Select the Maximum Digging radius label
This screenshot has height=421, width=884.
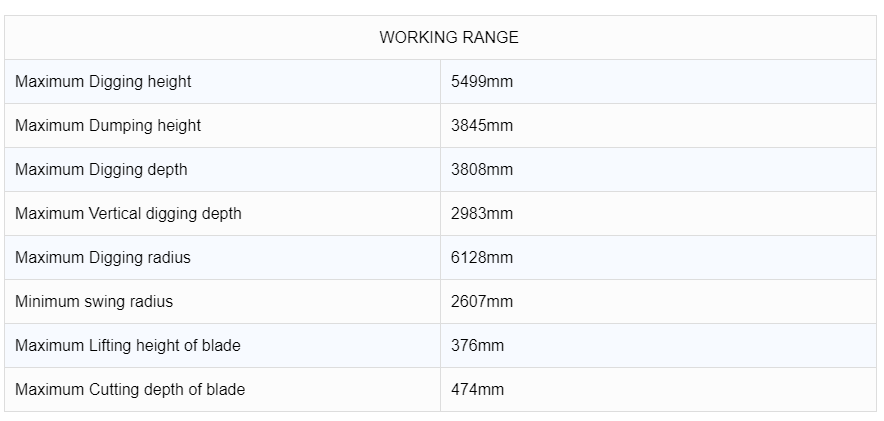(103, 258)
